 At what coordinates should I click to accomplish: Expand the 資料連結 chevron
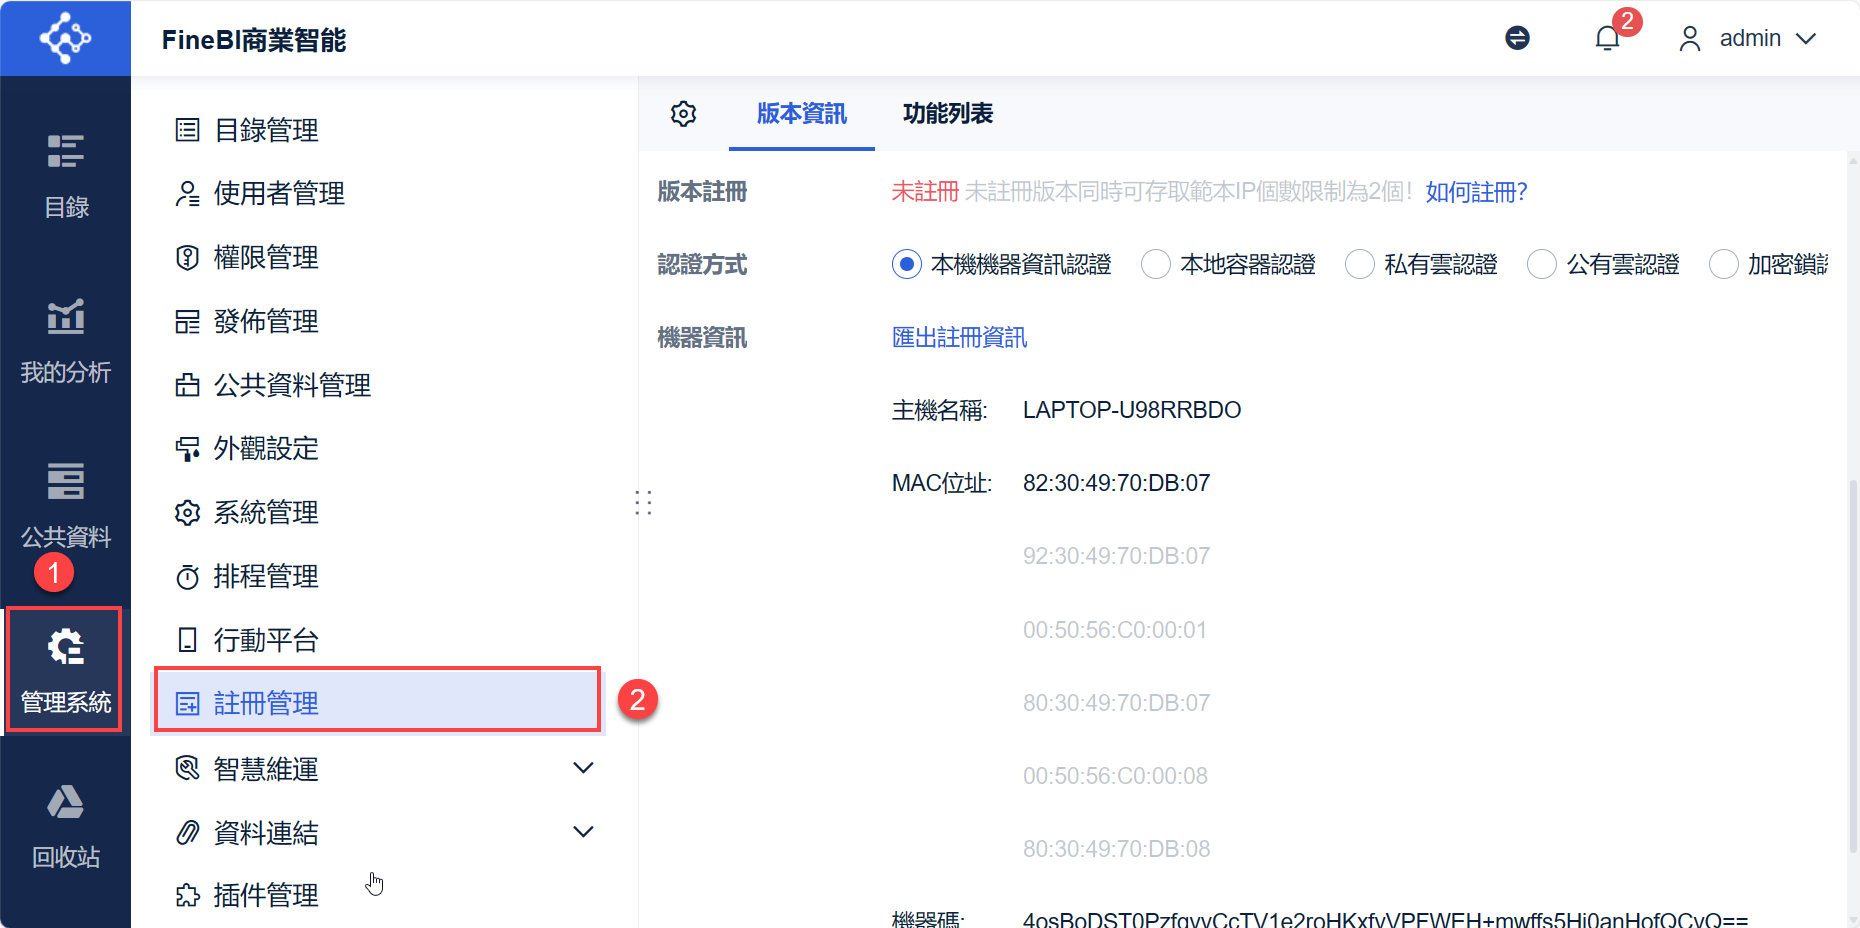(x=583, y=832)
